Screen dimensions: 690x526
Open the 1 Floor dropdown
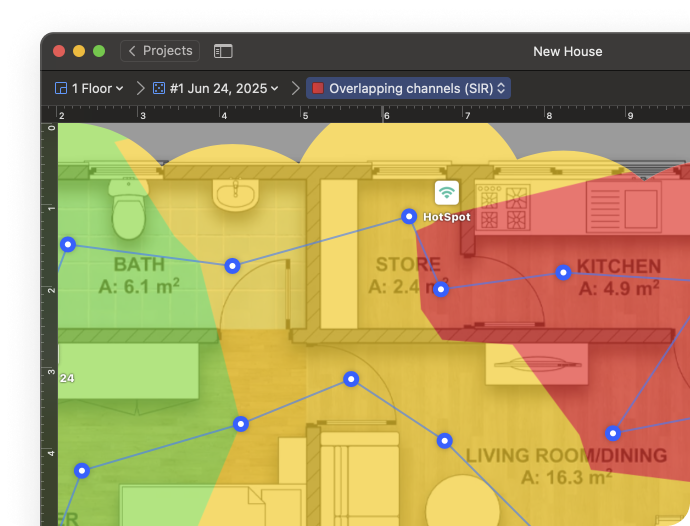click(x=89, y=88)
